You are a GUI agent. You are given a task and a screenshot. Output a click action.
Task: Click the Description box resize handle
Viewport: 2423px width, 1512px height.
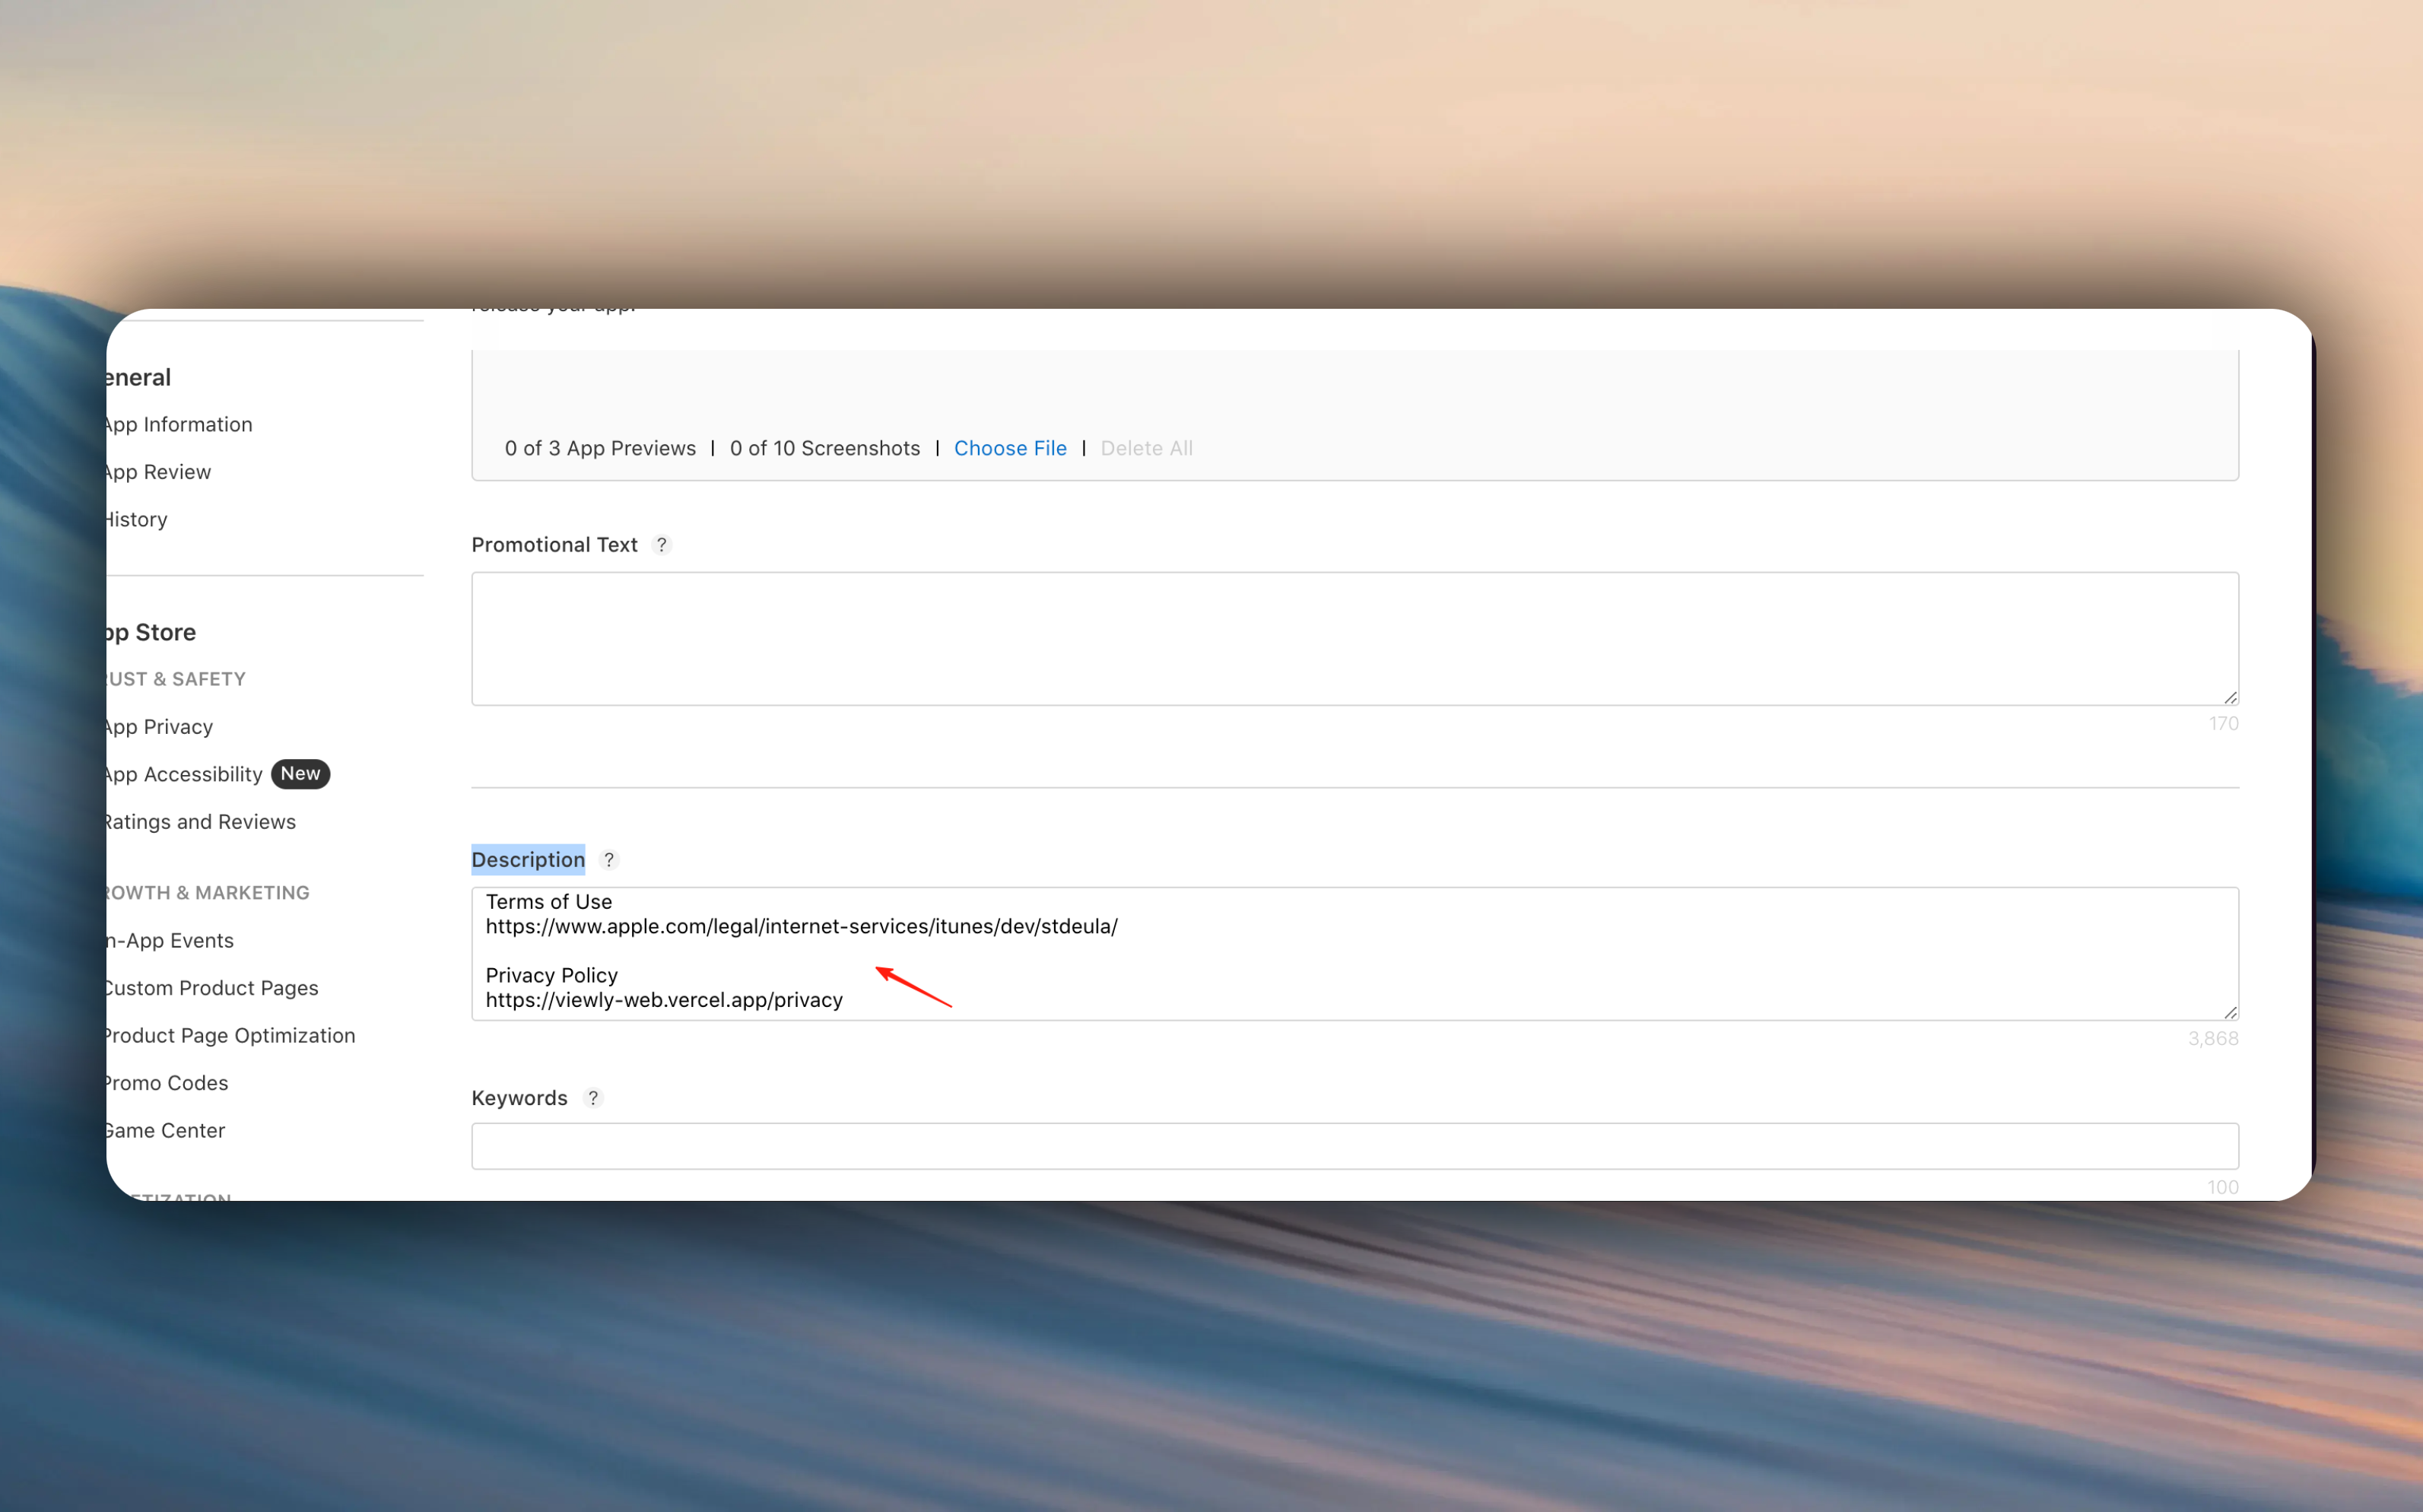pyautogui.click(x=2230, y=1012)
